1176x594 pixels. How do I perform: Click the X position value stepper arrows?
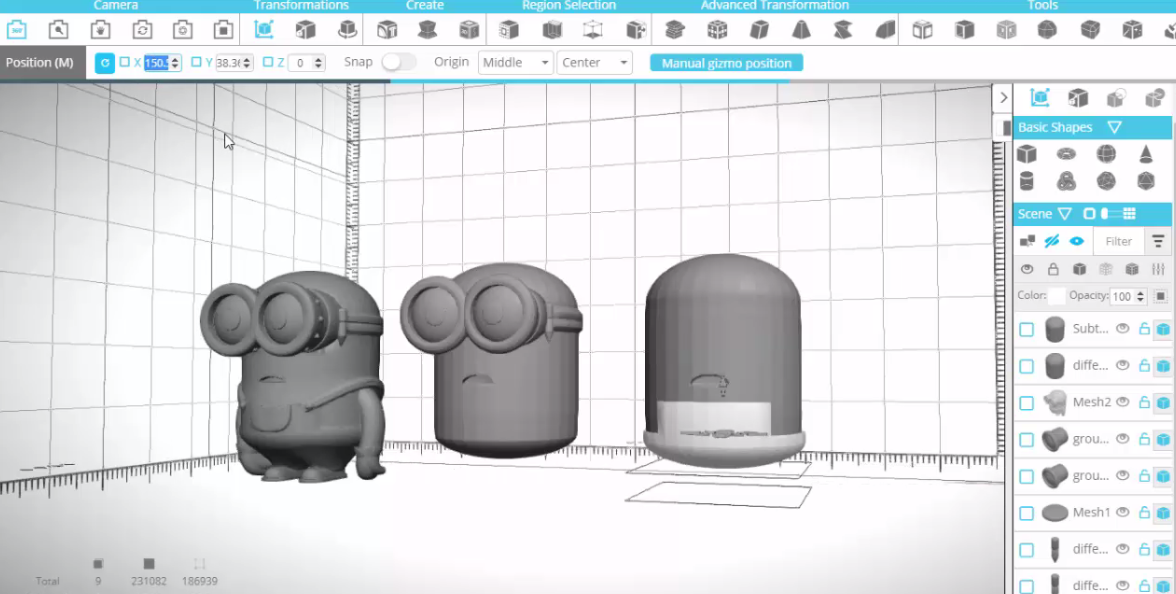tap(175, 63)
